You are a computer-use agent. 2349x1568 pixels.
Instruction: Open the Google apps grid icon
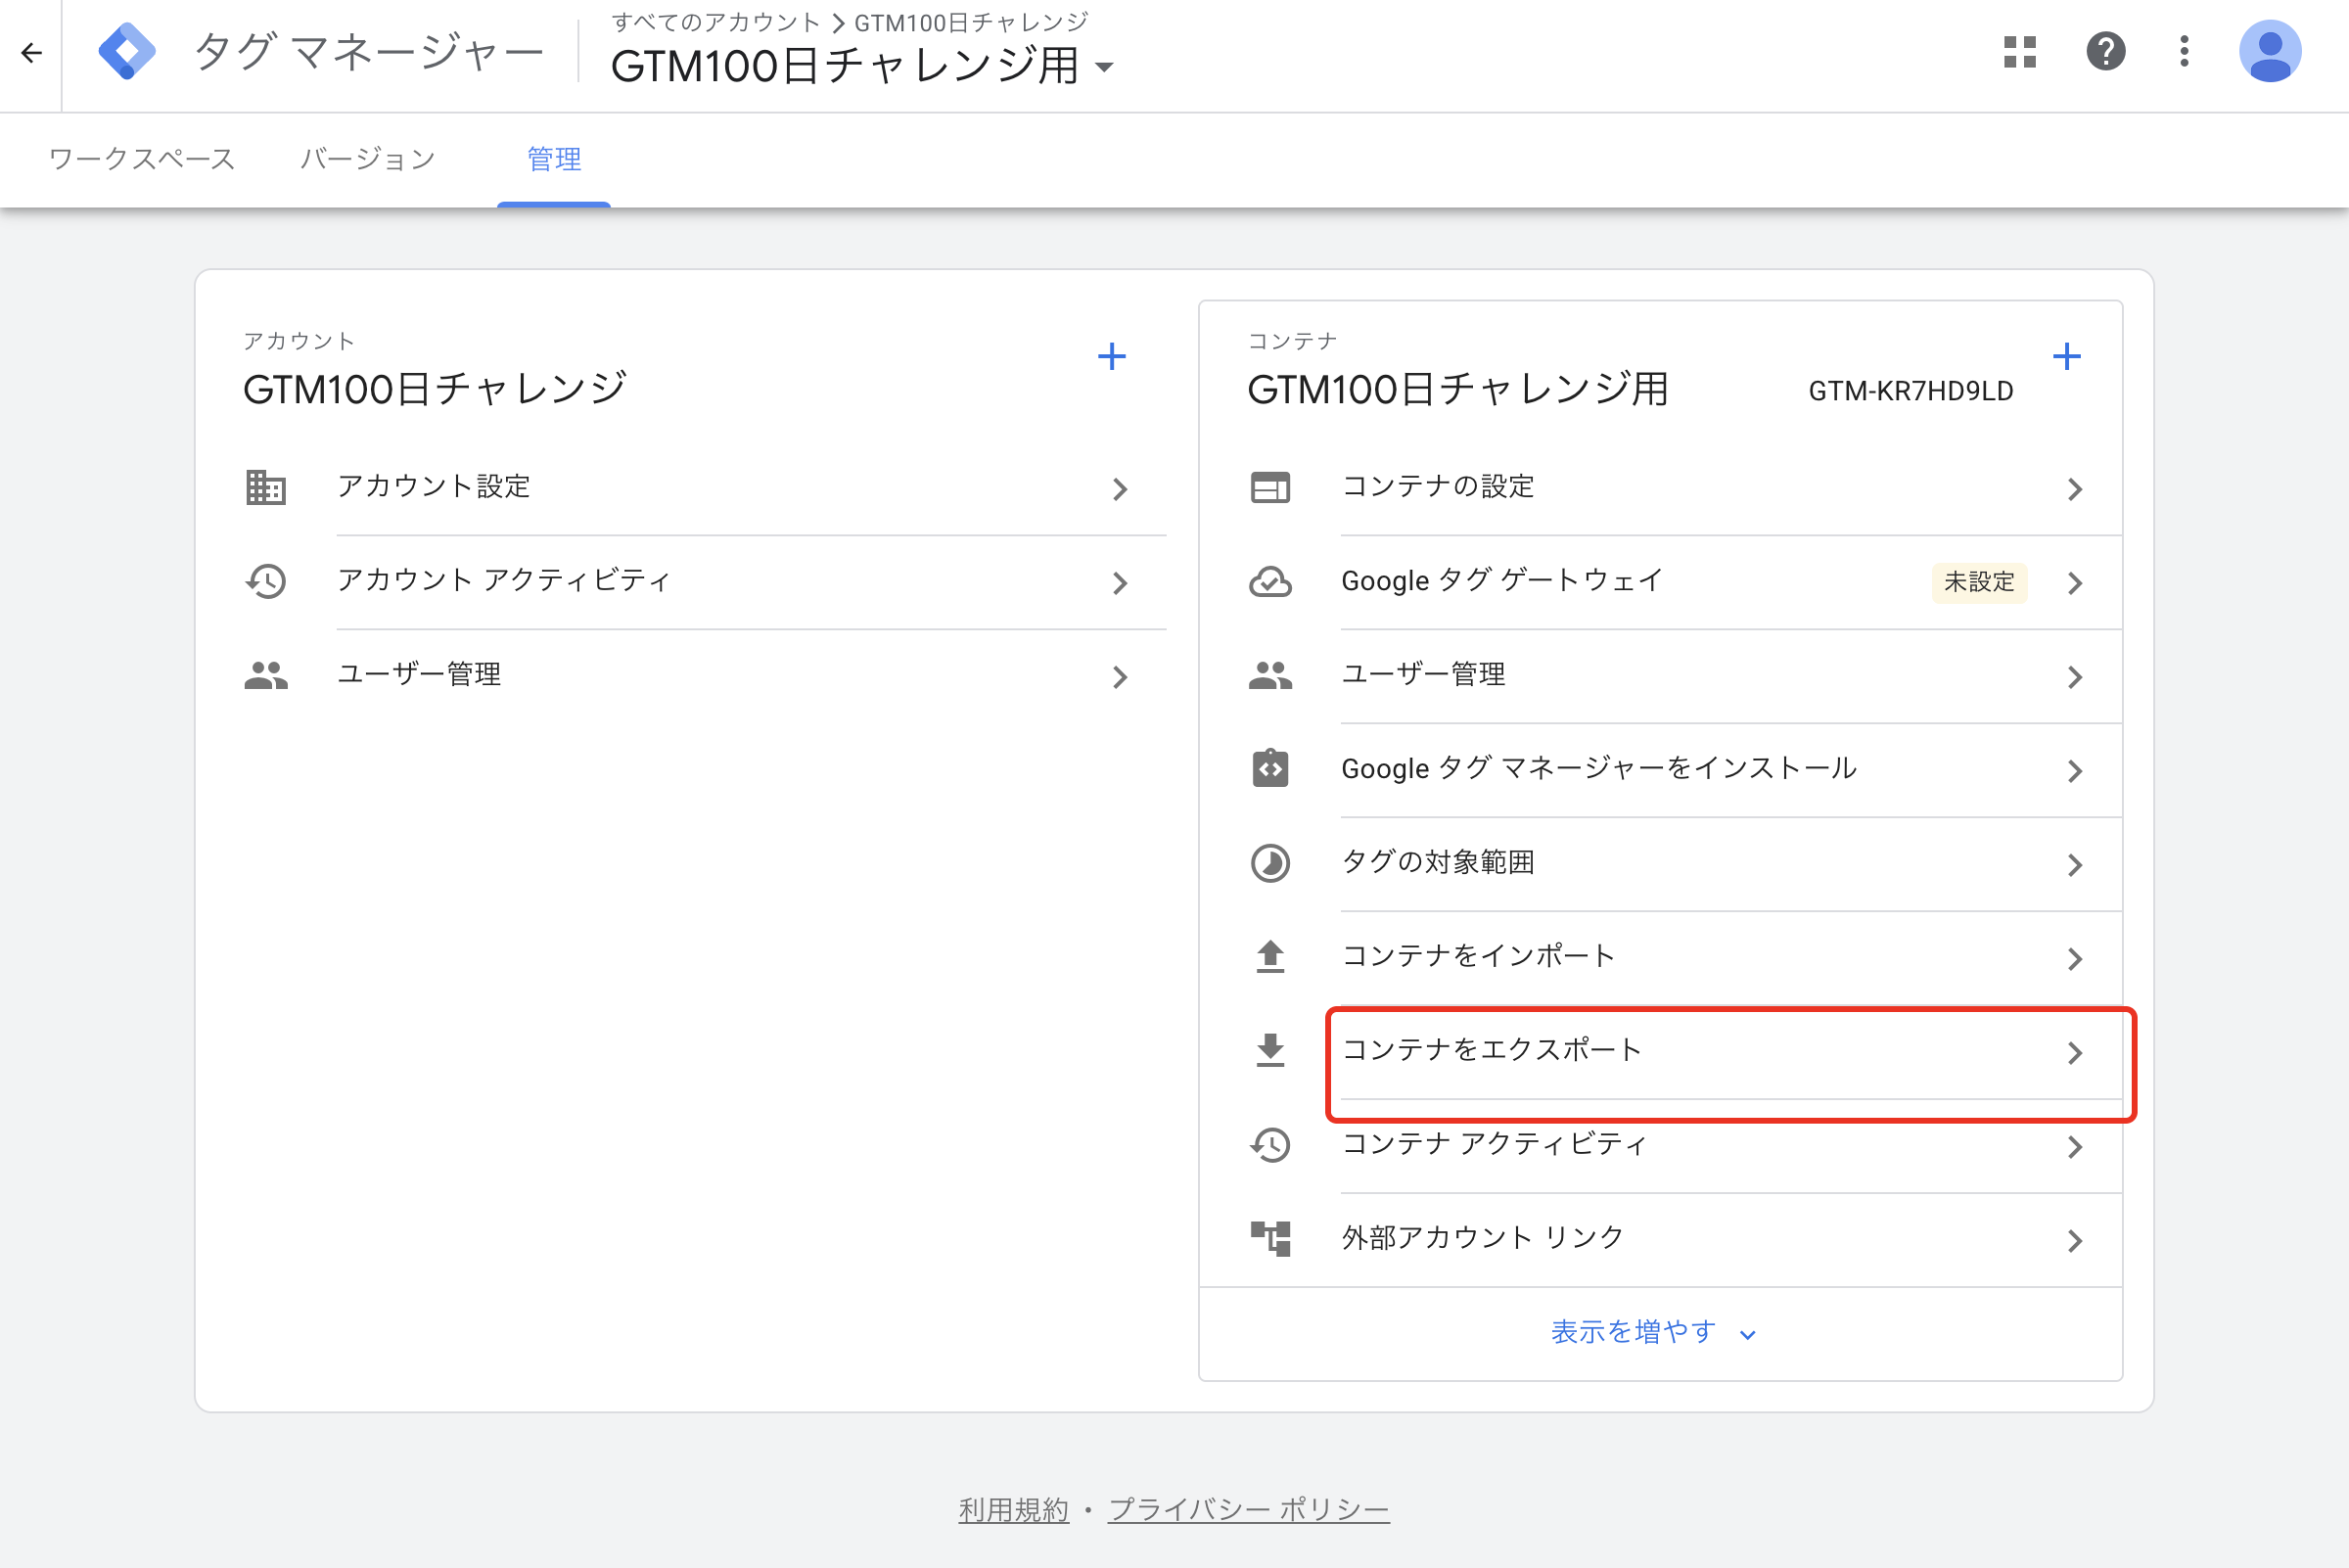point(2020,51)
